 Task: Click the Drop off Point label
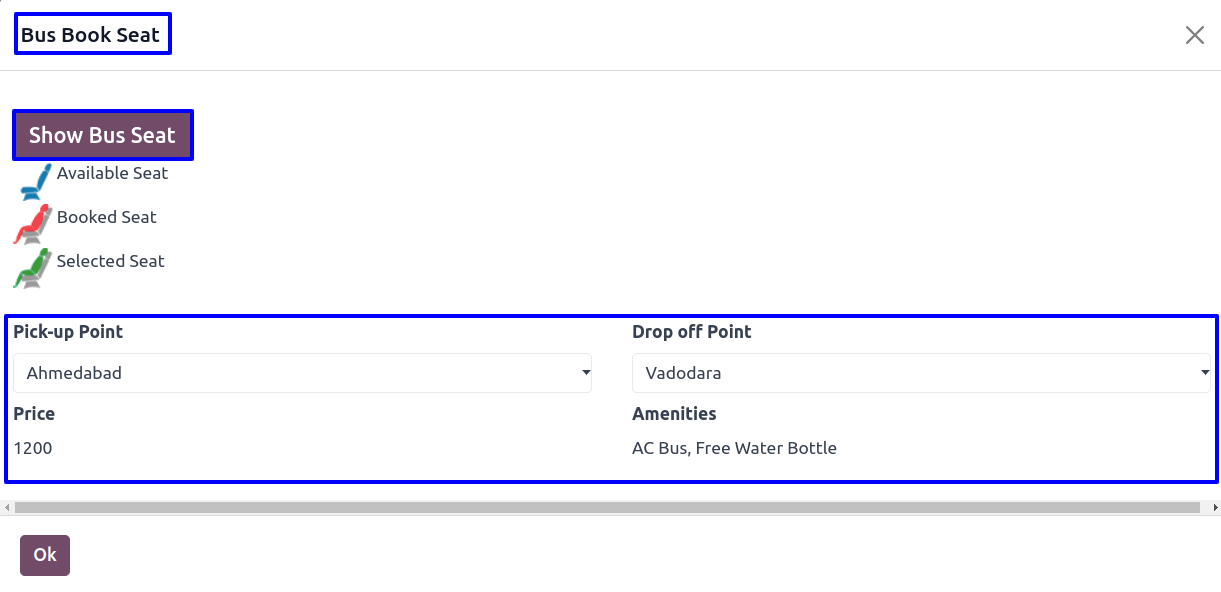click(691, 332)
